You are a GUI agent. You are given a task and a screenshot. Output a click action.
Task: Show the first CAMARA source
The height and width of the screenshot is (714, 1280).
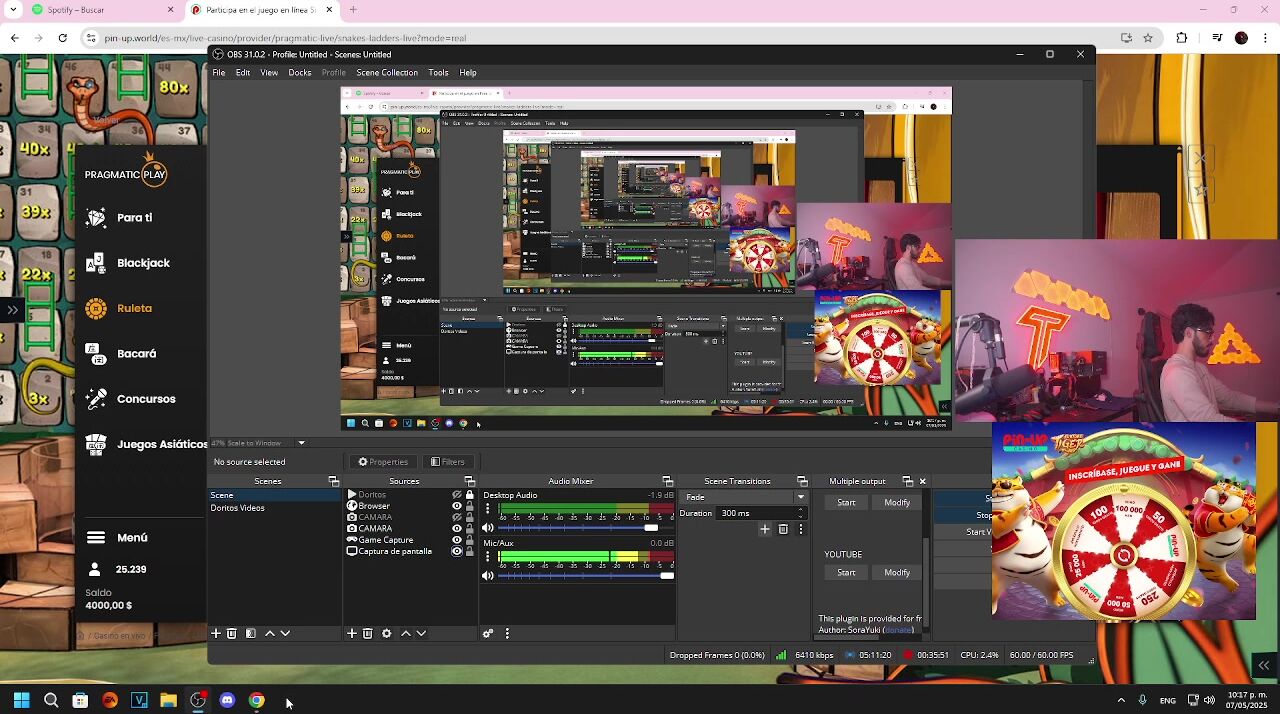457,517
